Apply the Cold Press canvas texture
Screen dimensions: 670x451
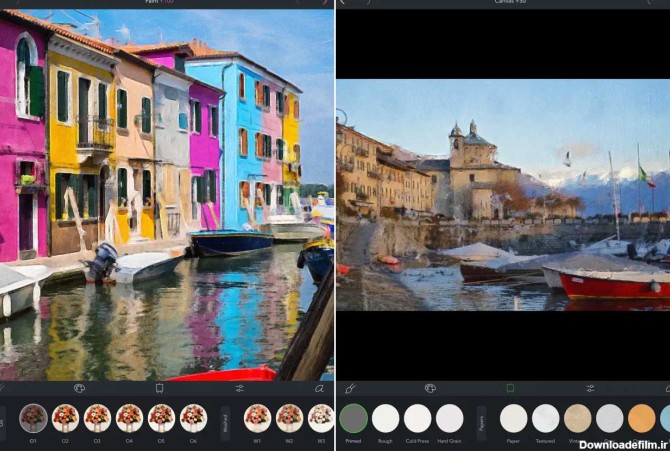coord(417,418)
